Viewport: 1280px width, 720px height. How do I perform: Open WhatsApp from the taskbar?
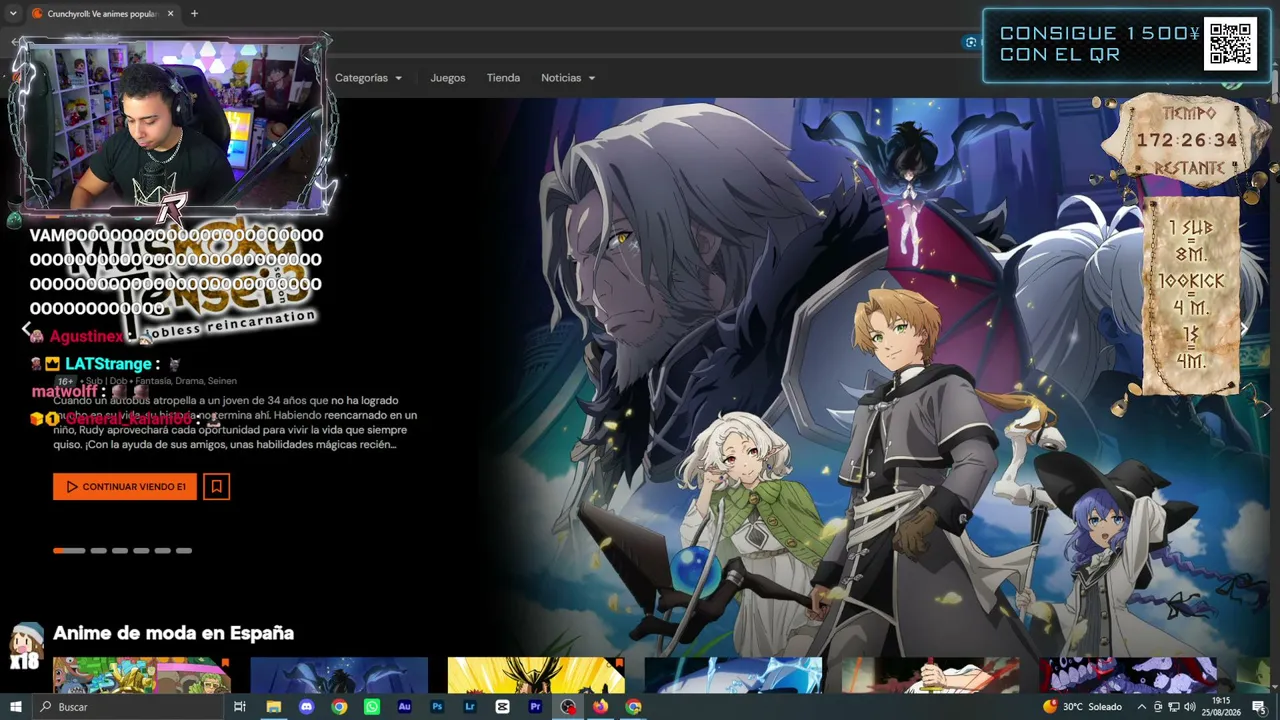point(372,707)
